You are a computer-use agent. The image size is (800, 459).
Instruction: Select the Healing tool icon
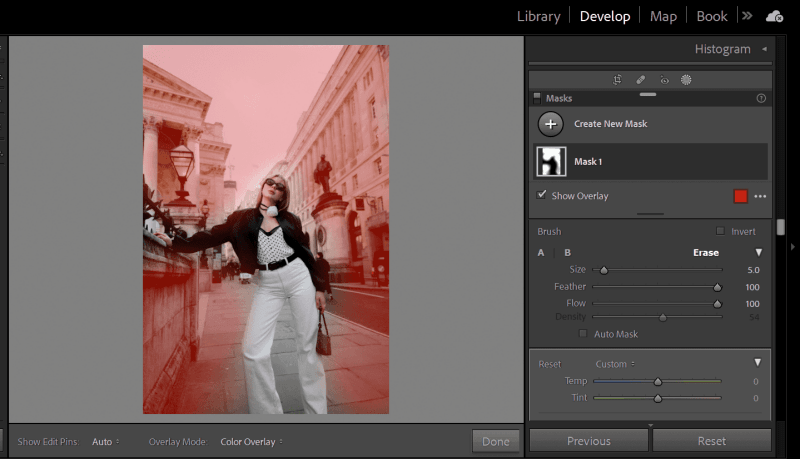click(640, 79)
